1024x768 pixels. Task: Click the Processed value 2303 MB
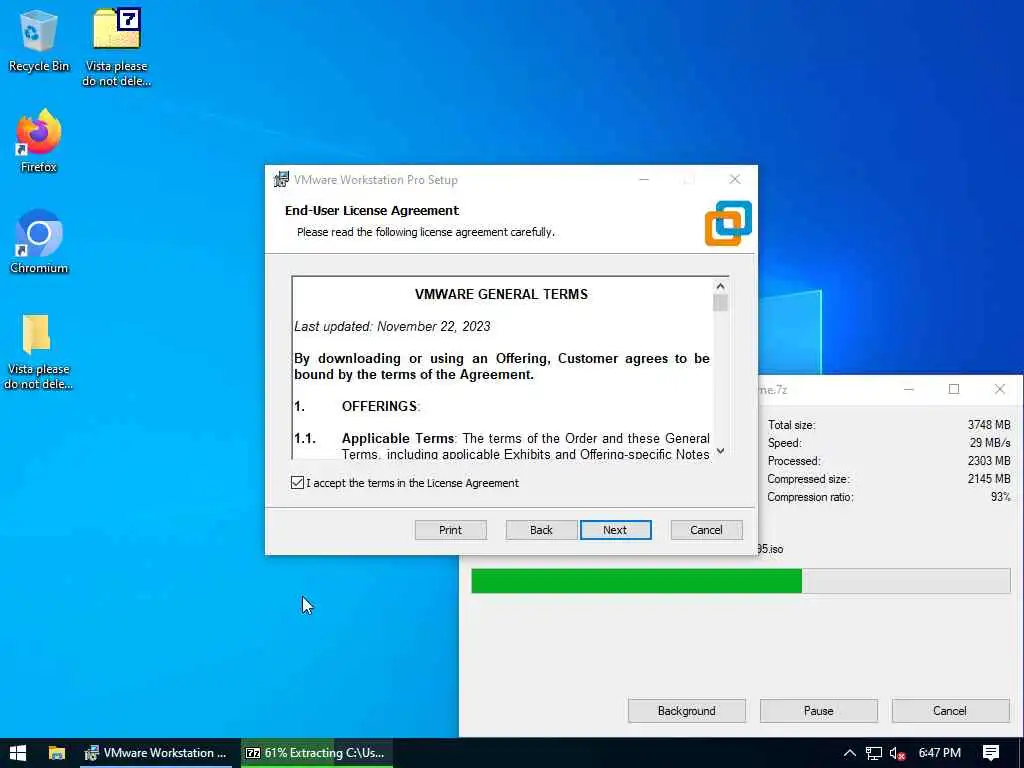pyautogui.click(x=989, y=460)
